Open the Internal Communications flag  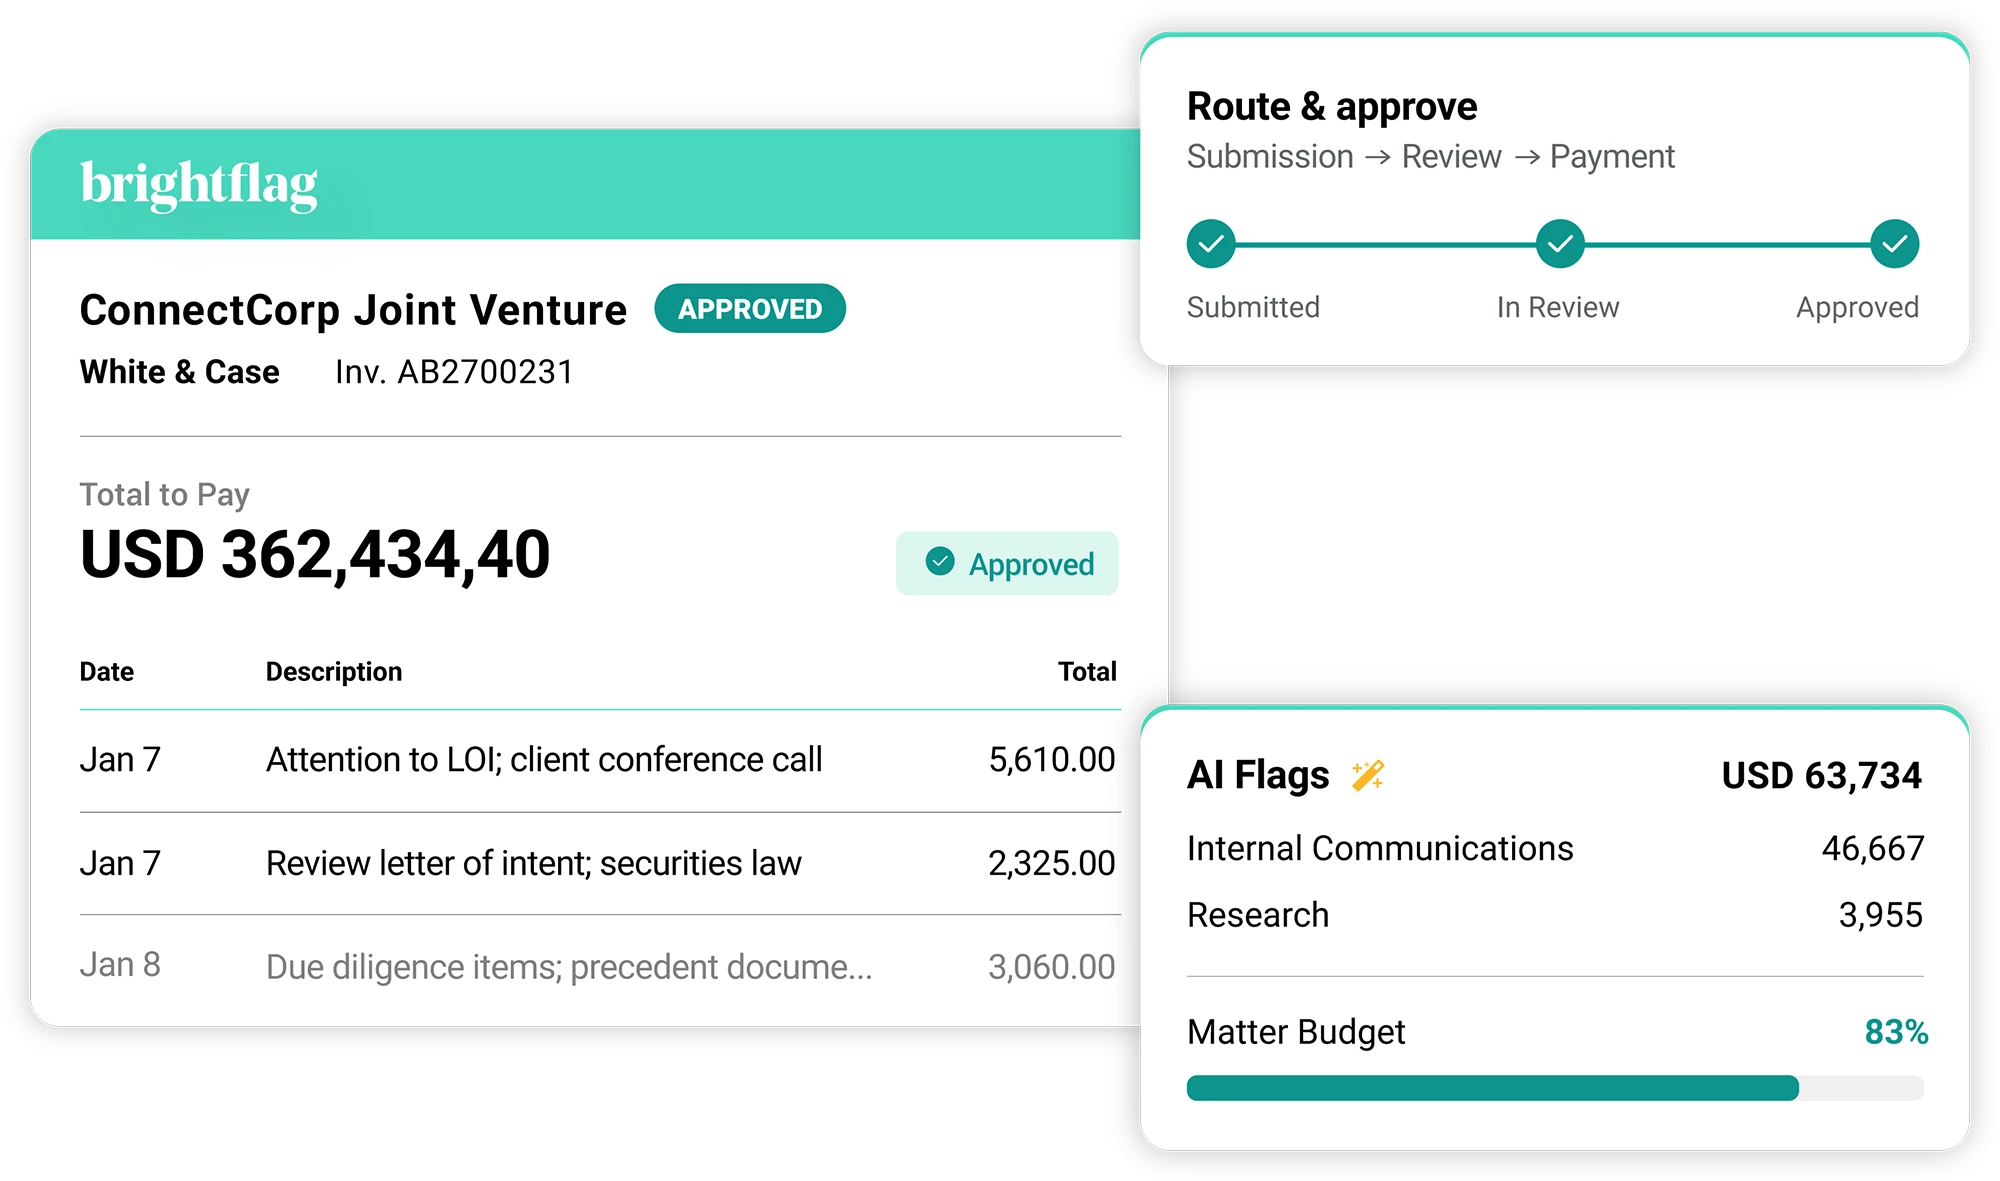1555,848
